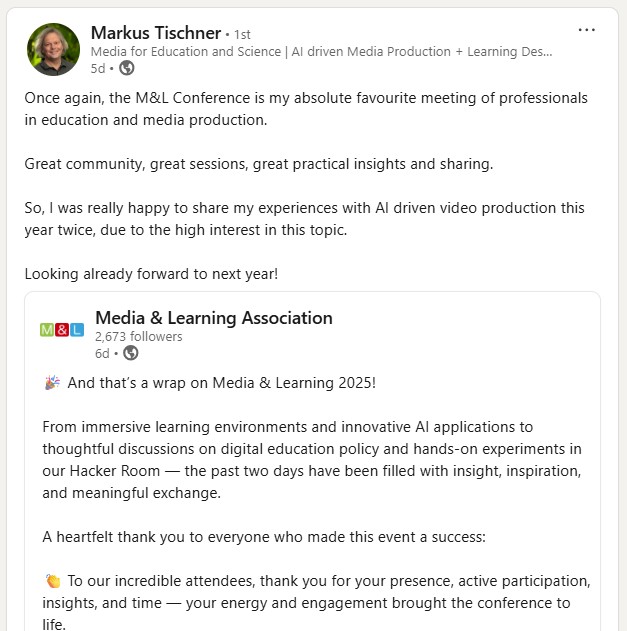Click the globe icon beside 6d
The image size is (627, 631).
[x=131, y=353]
